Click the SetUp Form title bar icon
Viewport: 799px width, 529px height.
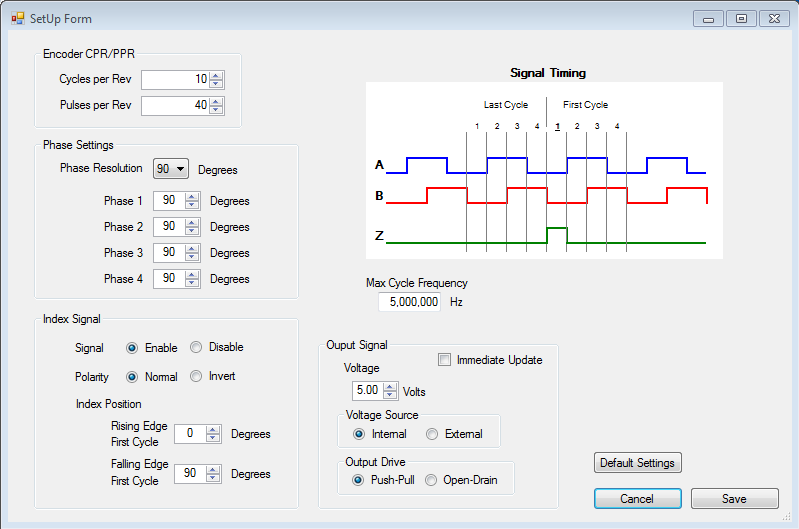[x=17, y=18]
